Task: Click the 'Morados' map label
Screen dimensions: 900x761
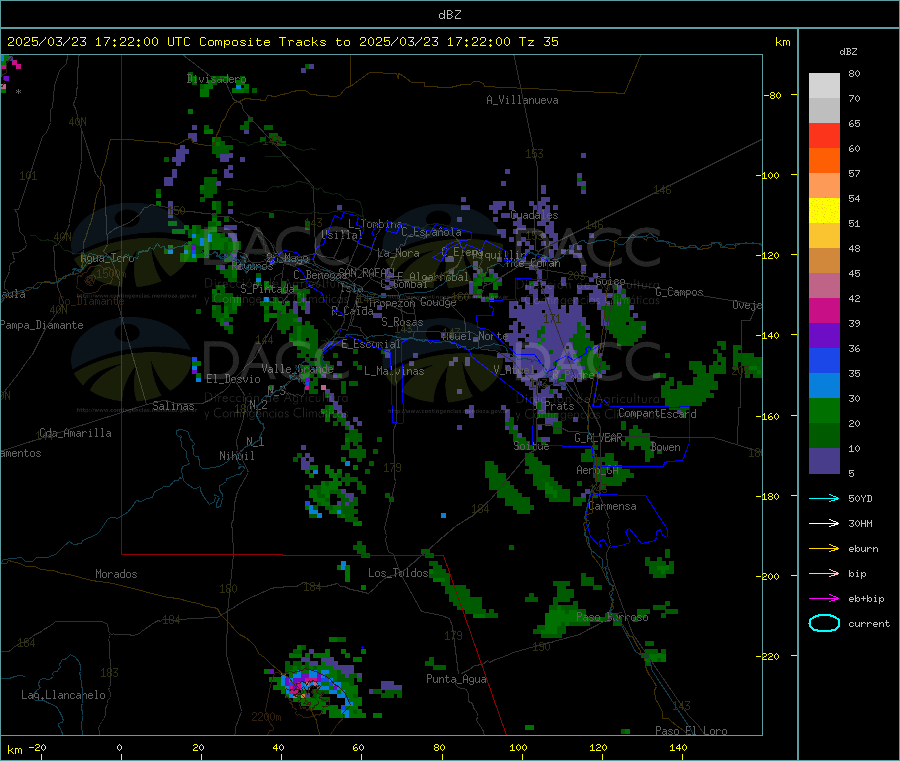Action: (x=116, y=574)
